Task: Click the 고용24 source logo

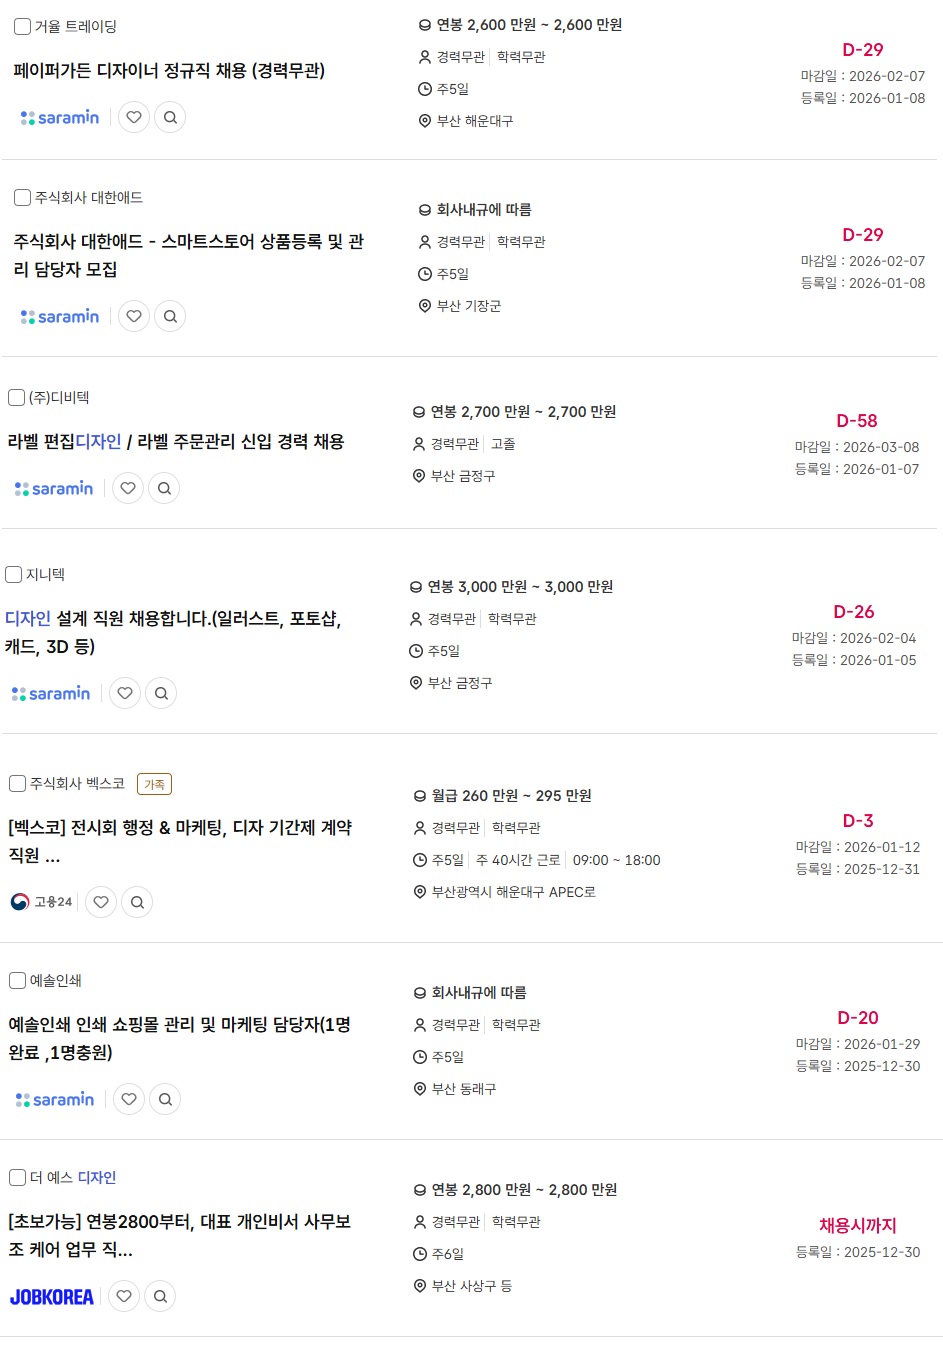Action: point(41,902)
